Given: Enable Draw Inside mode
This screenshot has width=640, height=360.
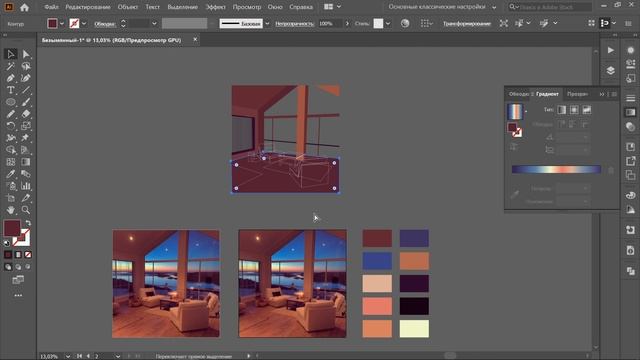Looking at the screenshot, I should coord(28,267).
